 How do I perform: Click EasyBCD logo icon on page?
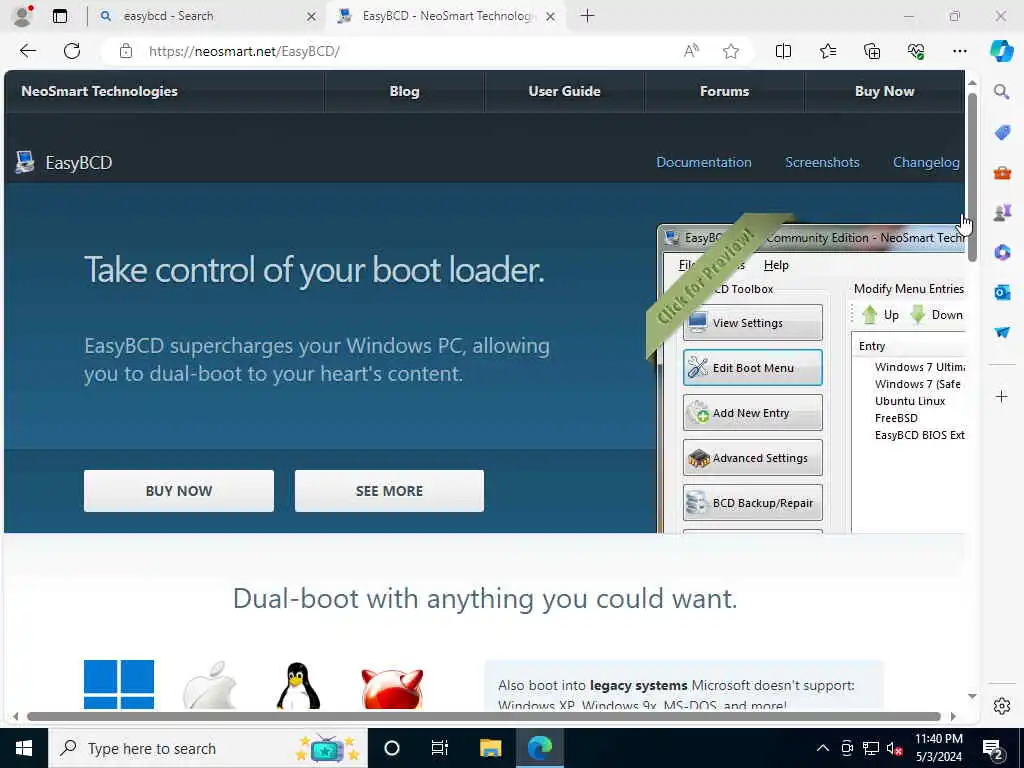25,162
